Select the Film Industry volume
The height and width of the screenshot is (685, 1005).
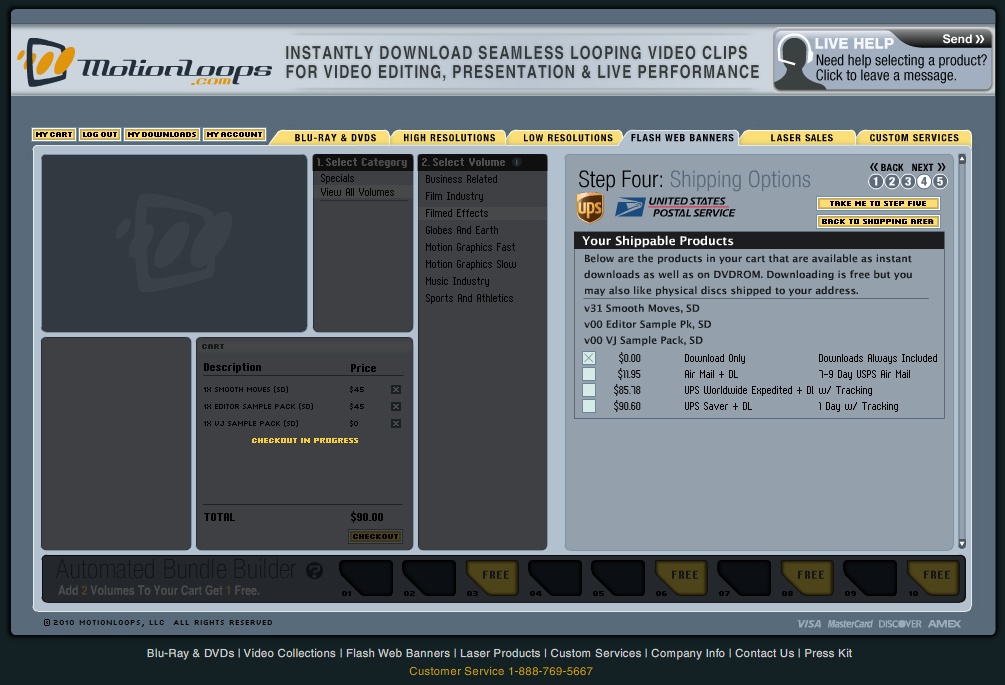pos(454,197)
